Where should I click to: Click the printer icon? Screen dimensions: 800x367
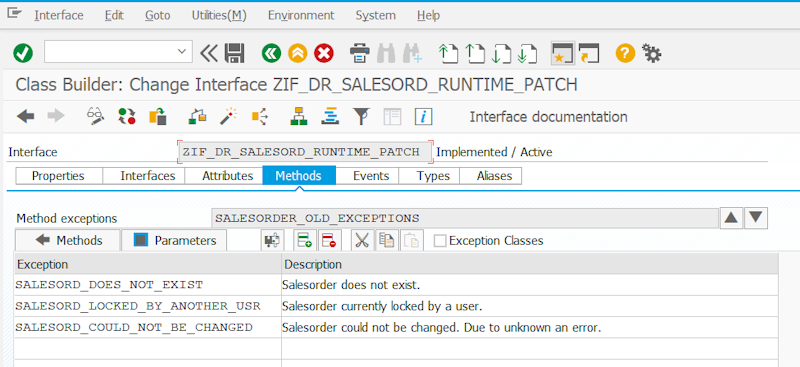click(x=360, y=53)
